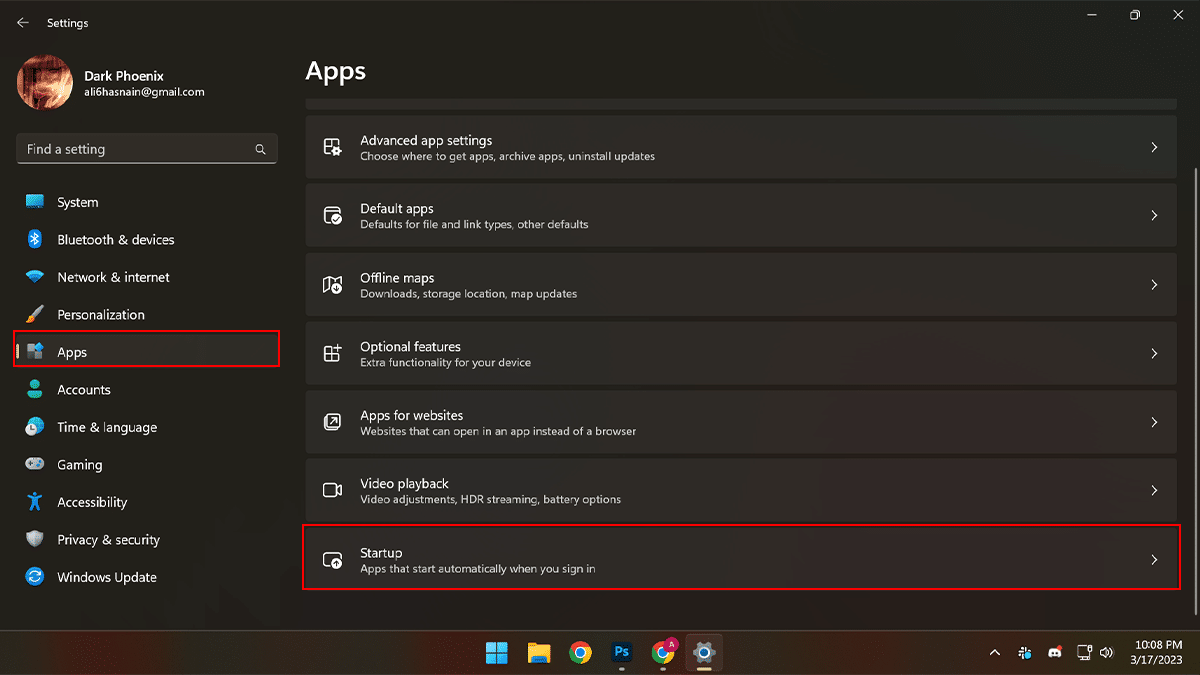Click the Find a setting search box
The height and width of the screenshot is (675, 1200).
(x=135, y=150)
